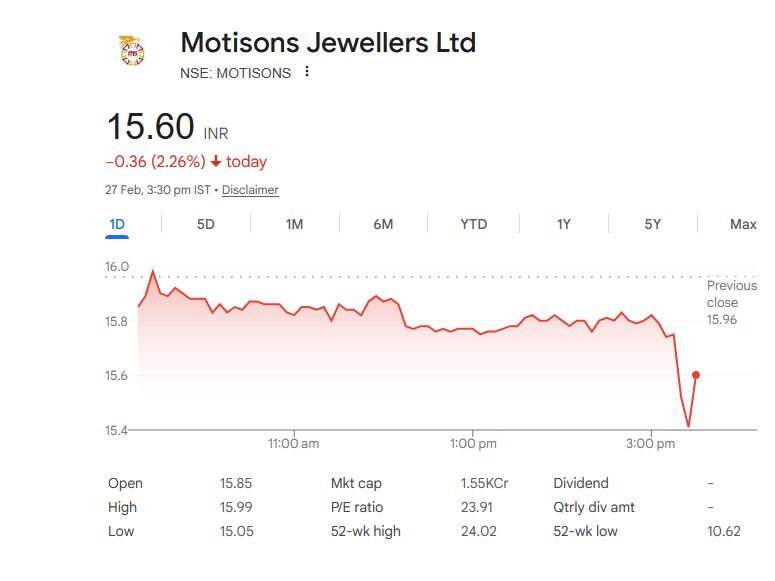Viewport: 775px width, 581px height.
Task: Open the three-dot more options menu
Action: tap(307, 72)
